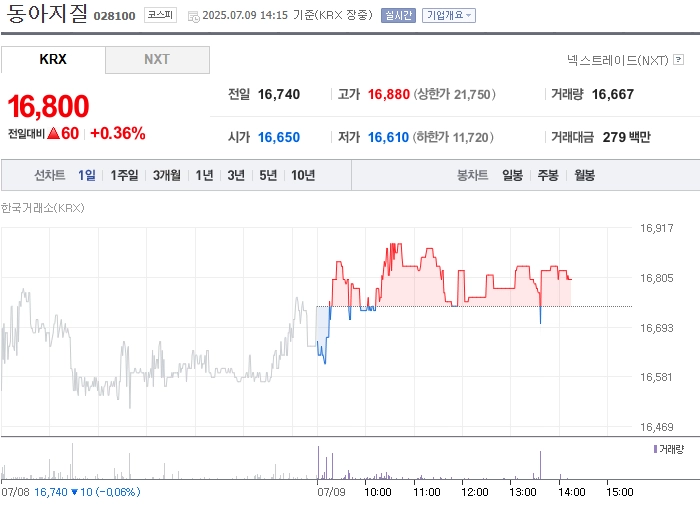Show the 월봉 monthly candle chart

[584, 175]
